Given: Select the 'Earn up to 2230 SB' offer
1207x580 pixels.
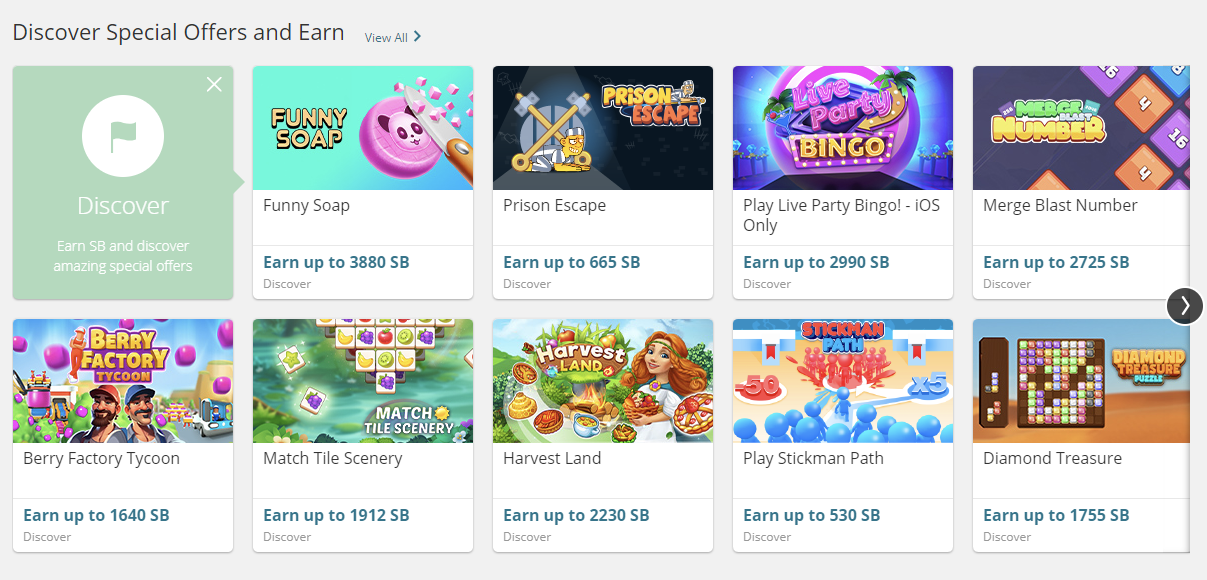Looking at the screenshot, I should [x=576, y=515].
